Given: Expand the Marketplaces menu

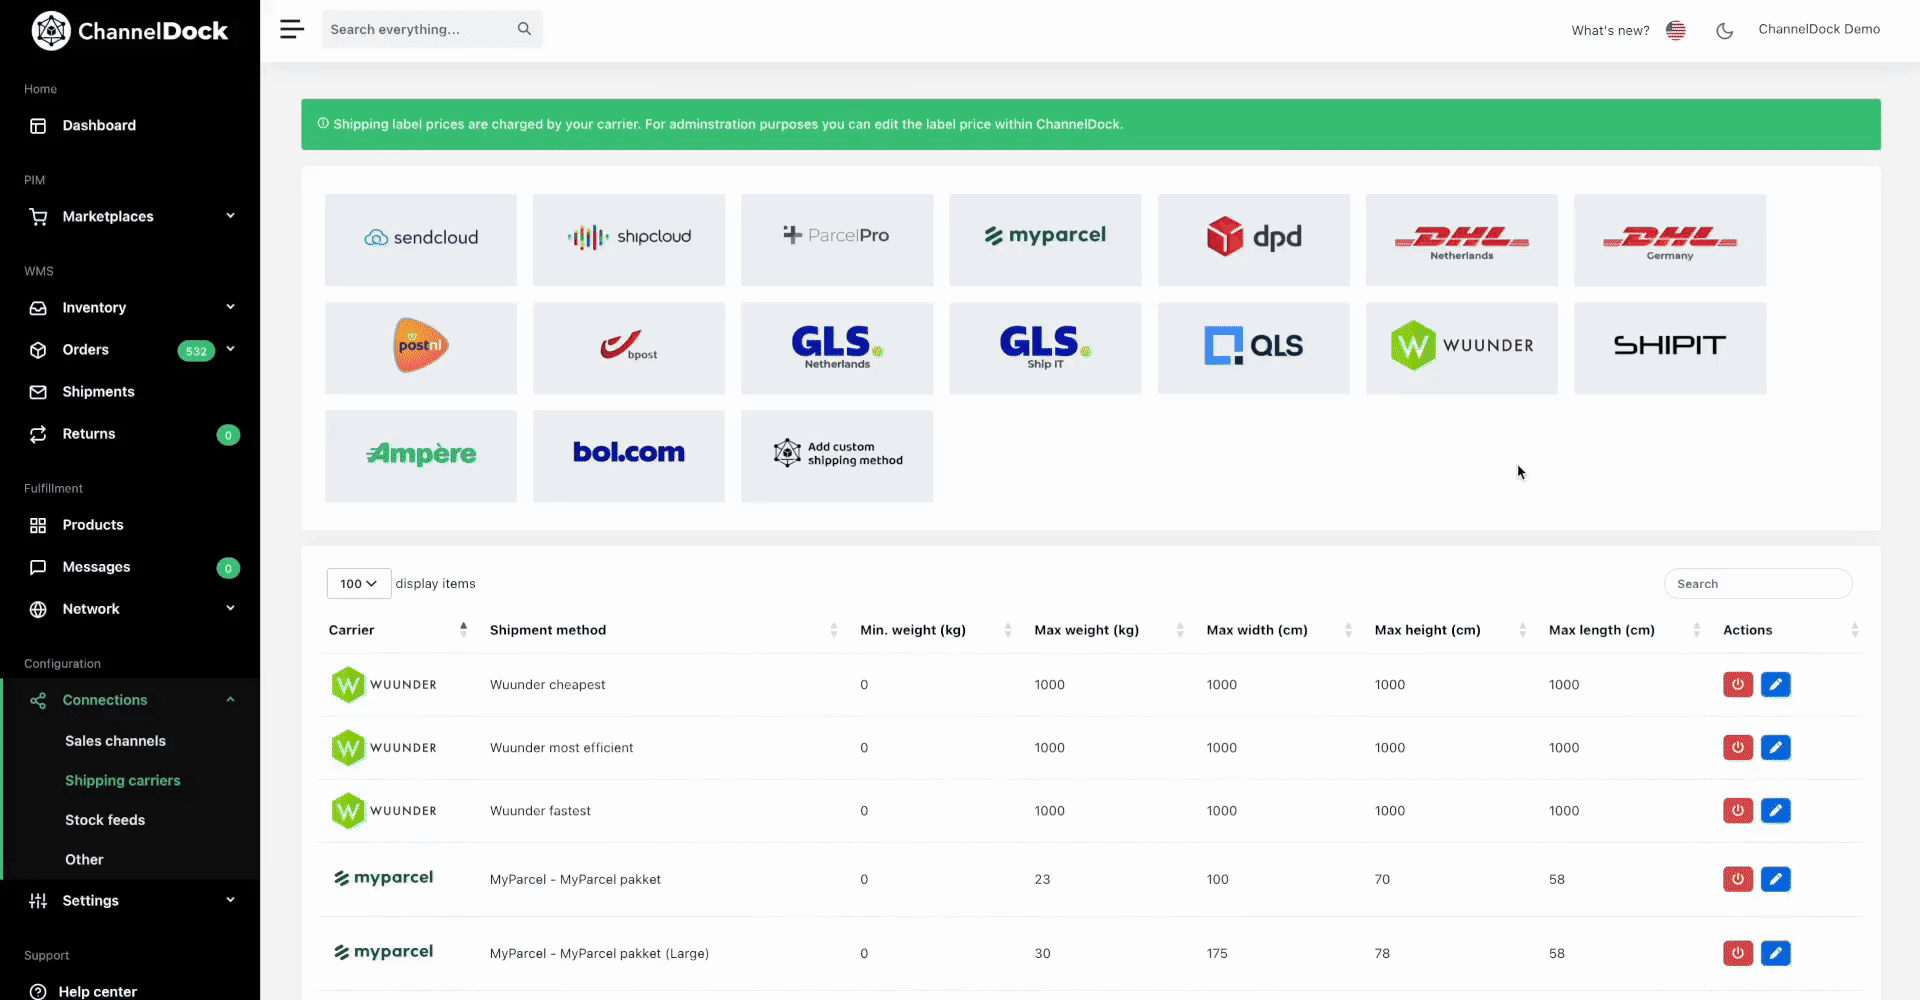Looking at the screenshot, I should point(130,217).
